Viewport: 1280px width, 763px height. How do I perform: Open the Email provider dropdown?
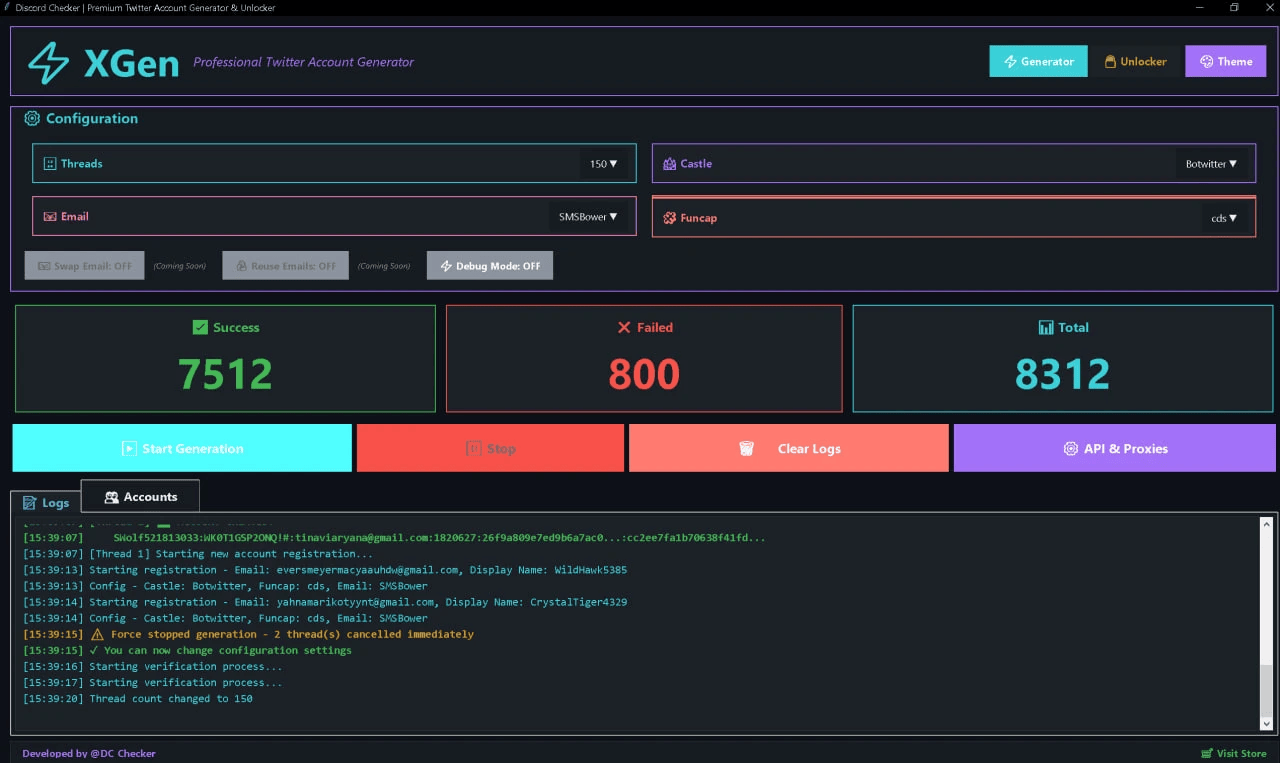coord(590,216)
